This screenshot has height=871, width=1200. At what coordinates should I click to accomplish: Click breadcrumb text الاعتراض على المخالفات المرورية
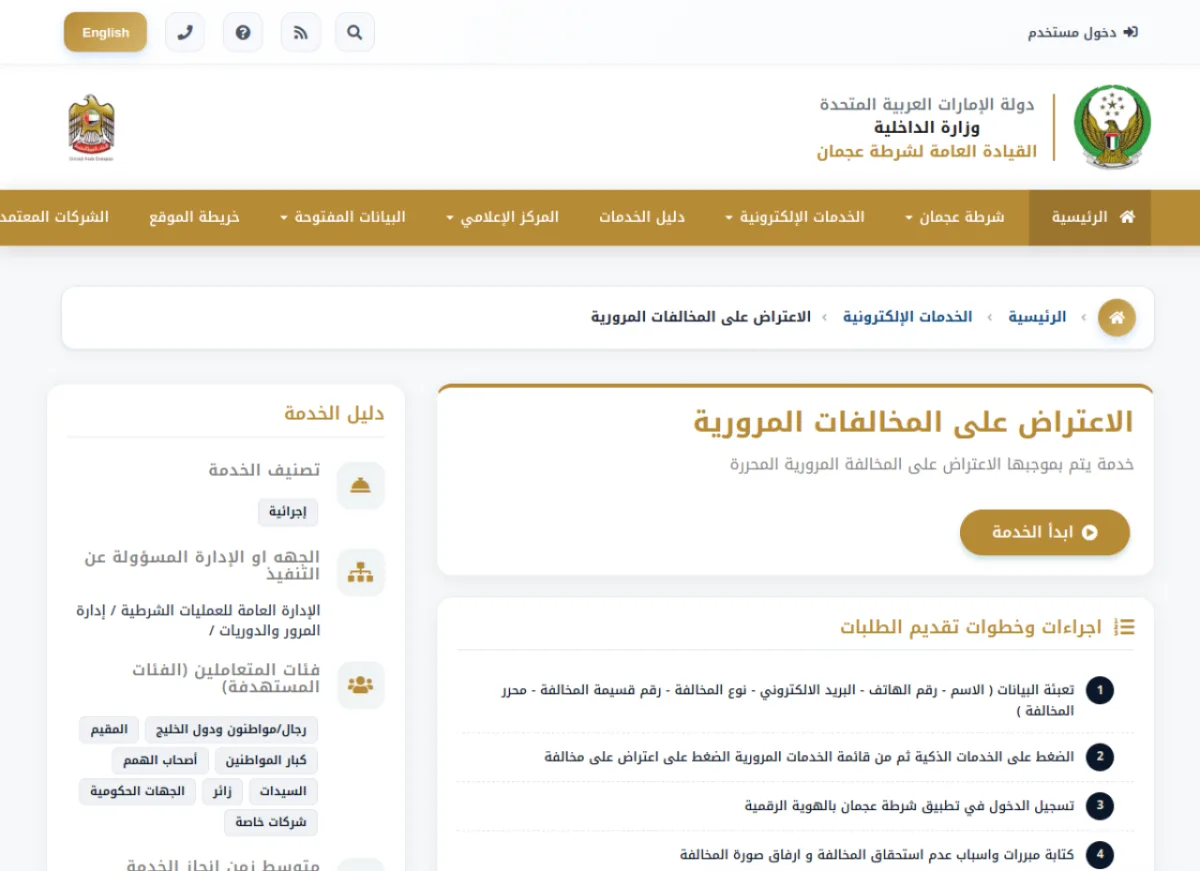click(x=701, y=317)
